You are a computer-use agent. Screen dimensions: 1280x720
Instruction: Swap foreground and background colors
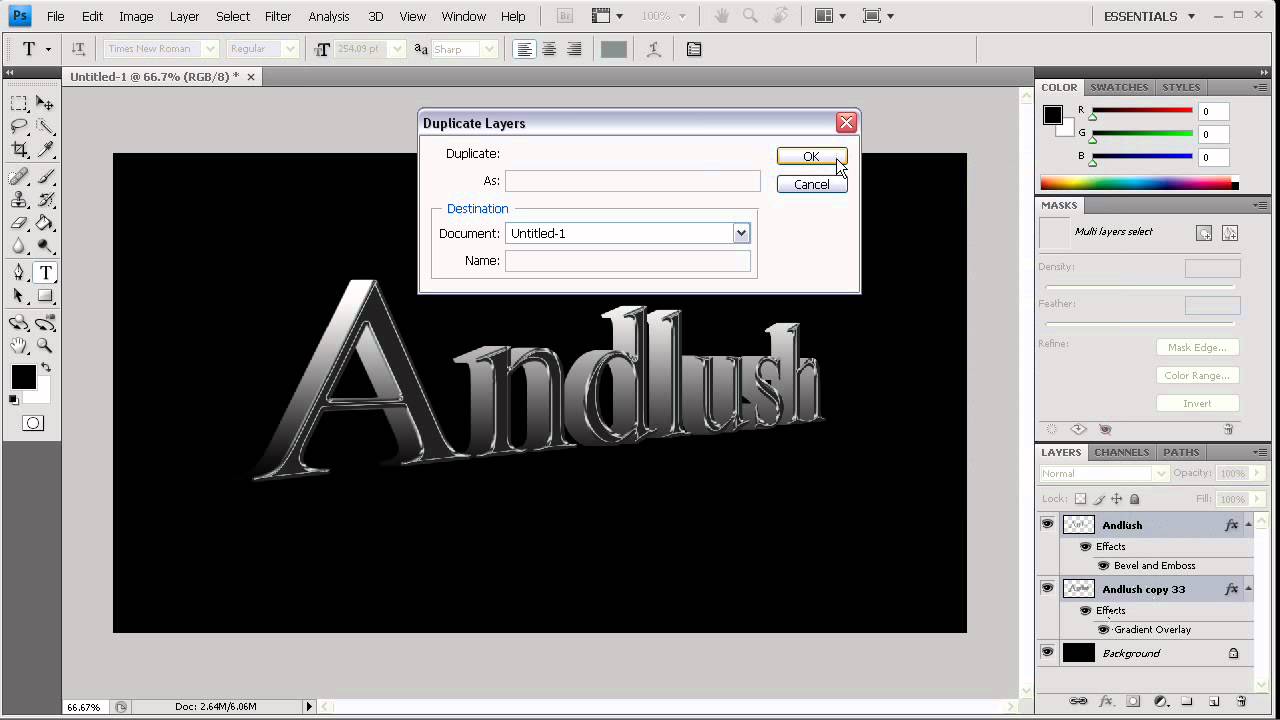46,369
